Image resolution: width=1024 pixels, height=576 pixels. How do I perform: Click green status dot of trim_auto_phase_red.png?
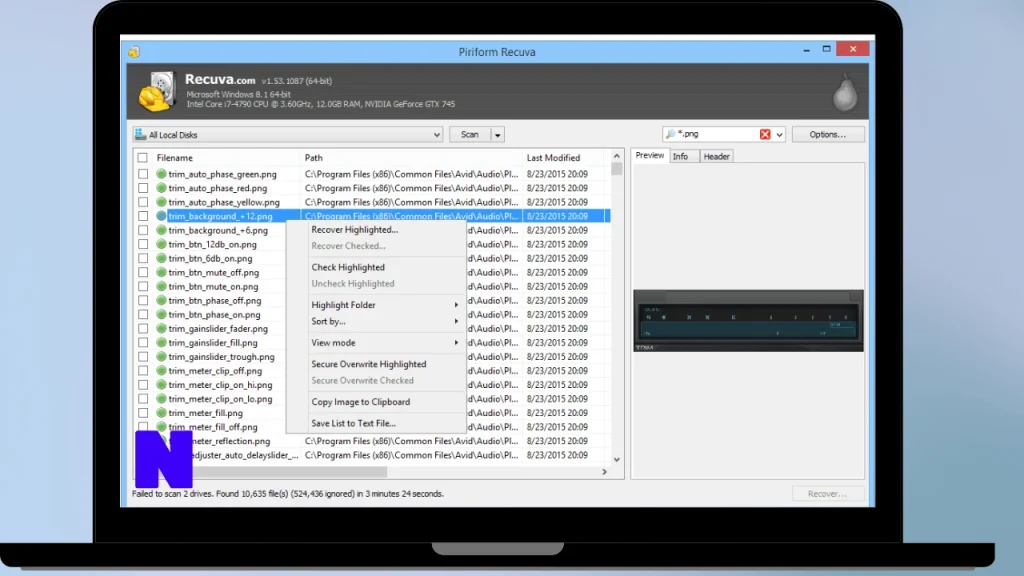tap(161, 188)
